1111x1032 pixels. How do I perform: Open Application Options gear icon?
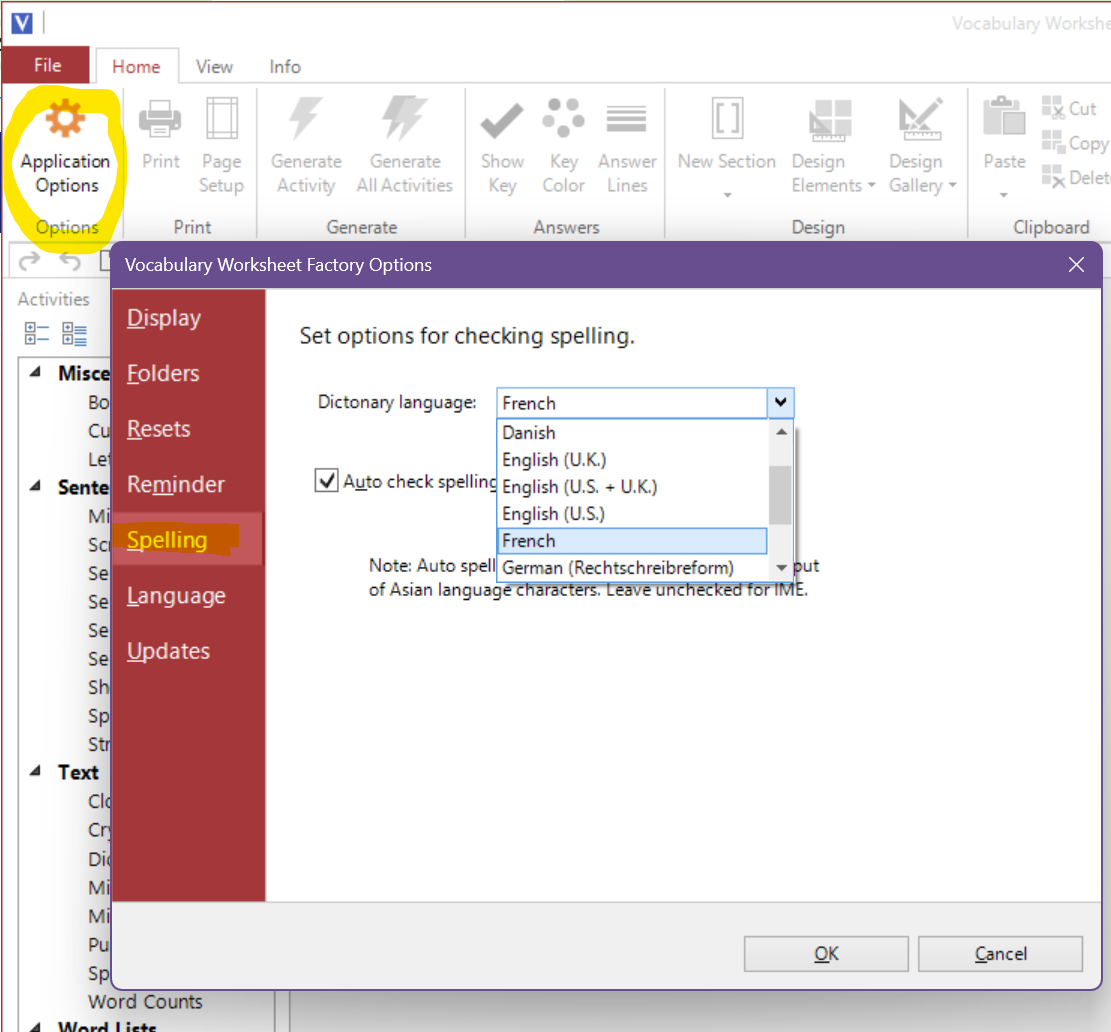[x=65, y=118]
